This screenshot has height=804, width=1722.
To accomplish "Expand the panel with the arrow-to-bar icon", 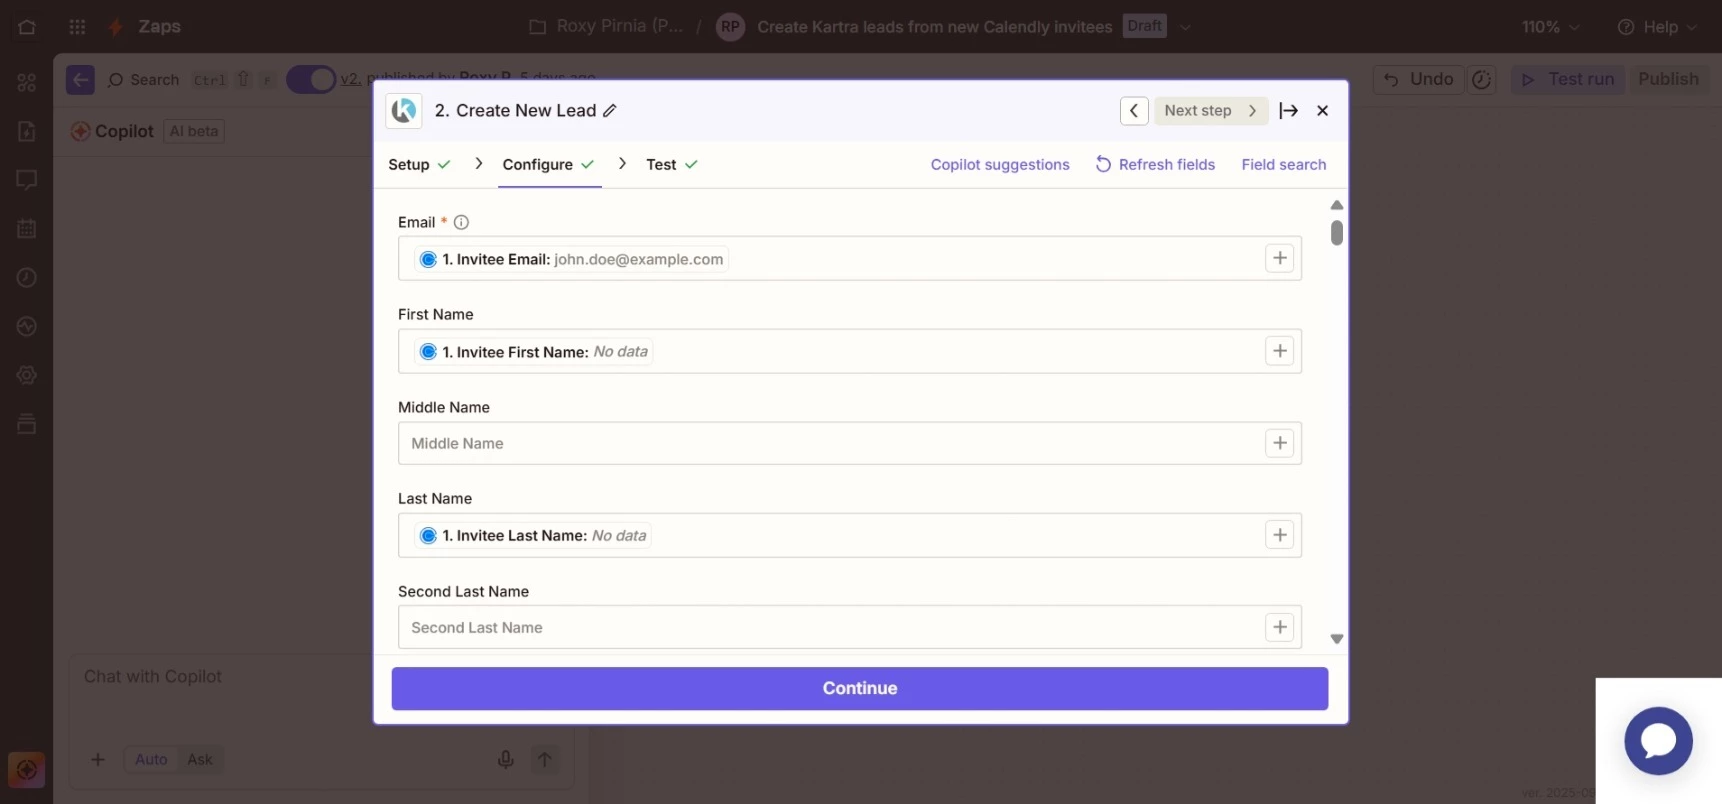I will point(1288,111).
